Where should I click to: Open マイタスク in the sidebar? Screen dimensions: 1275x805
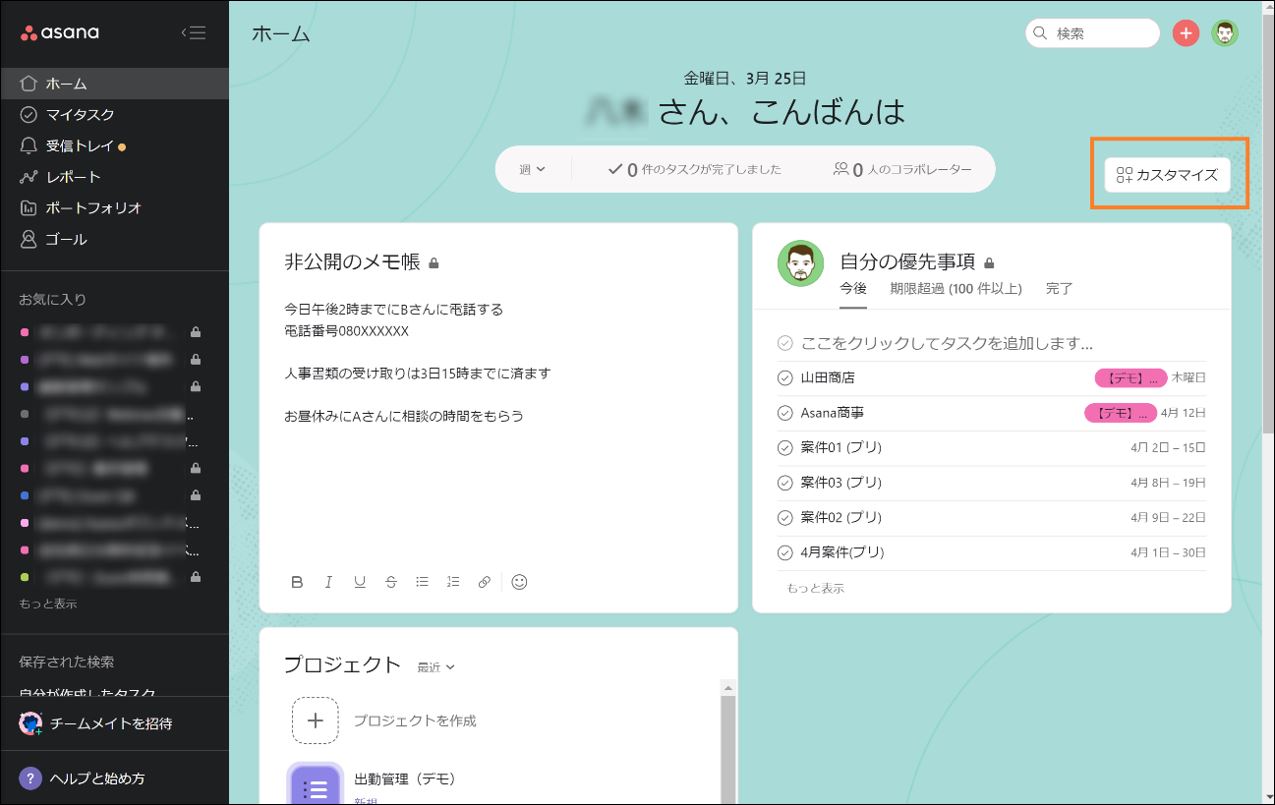(114, 115)
